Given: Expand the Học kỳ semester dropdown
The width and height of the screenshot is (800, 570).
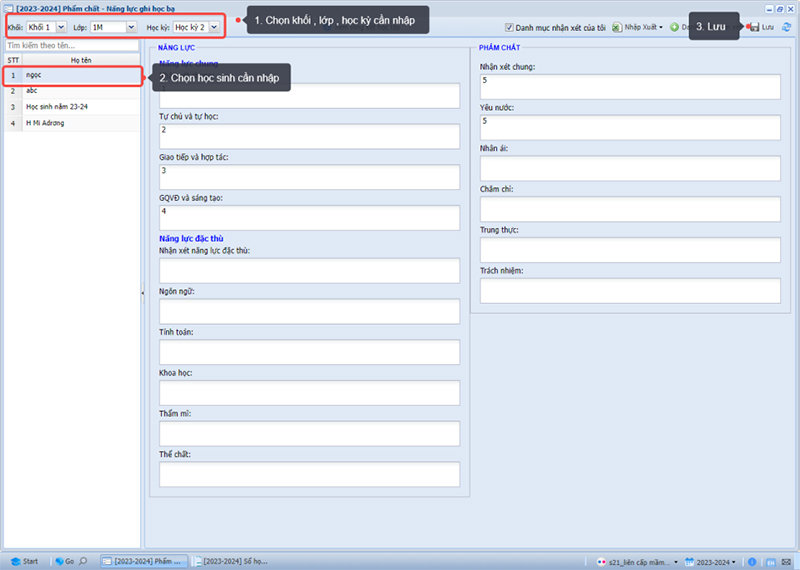Looking at the screenshot, I should [x=214, y=27].
